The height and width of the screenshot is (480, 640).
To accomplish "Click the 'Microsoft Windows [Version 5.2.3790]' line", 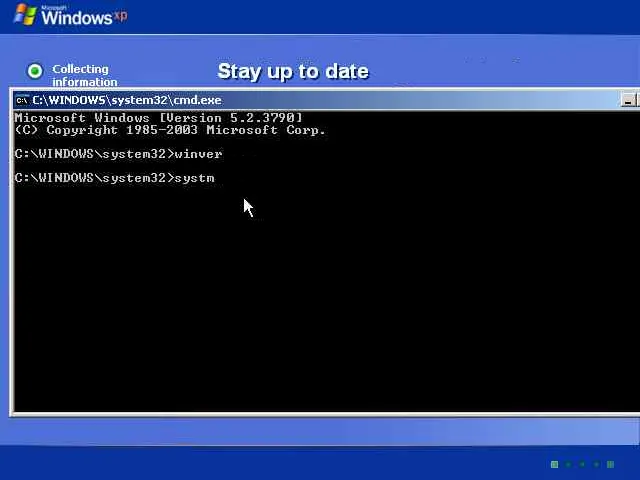I will click(158, 118).
